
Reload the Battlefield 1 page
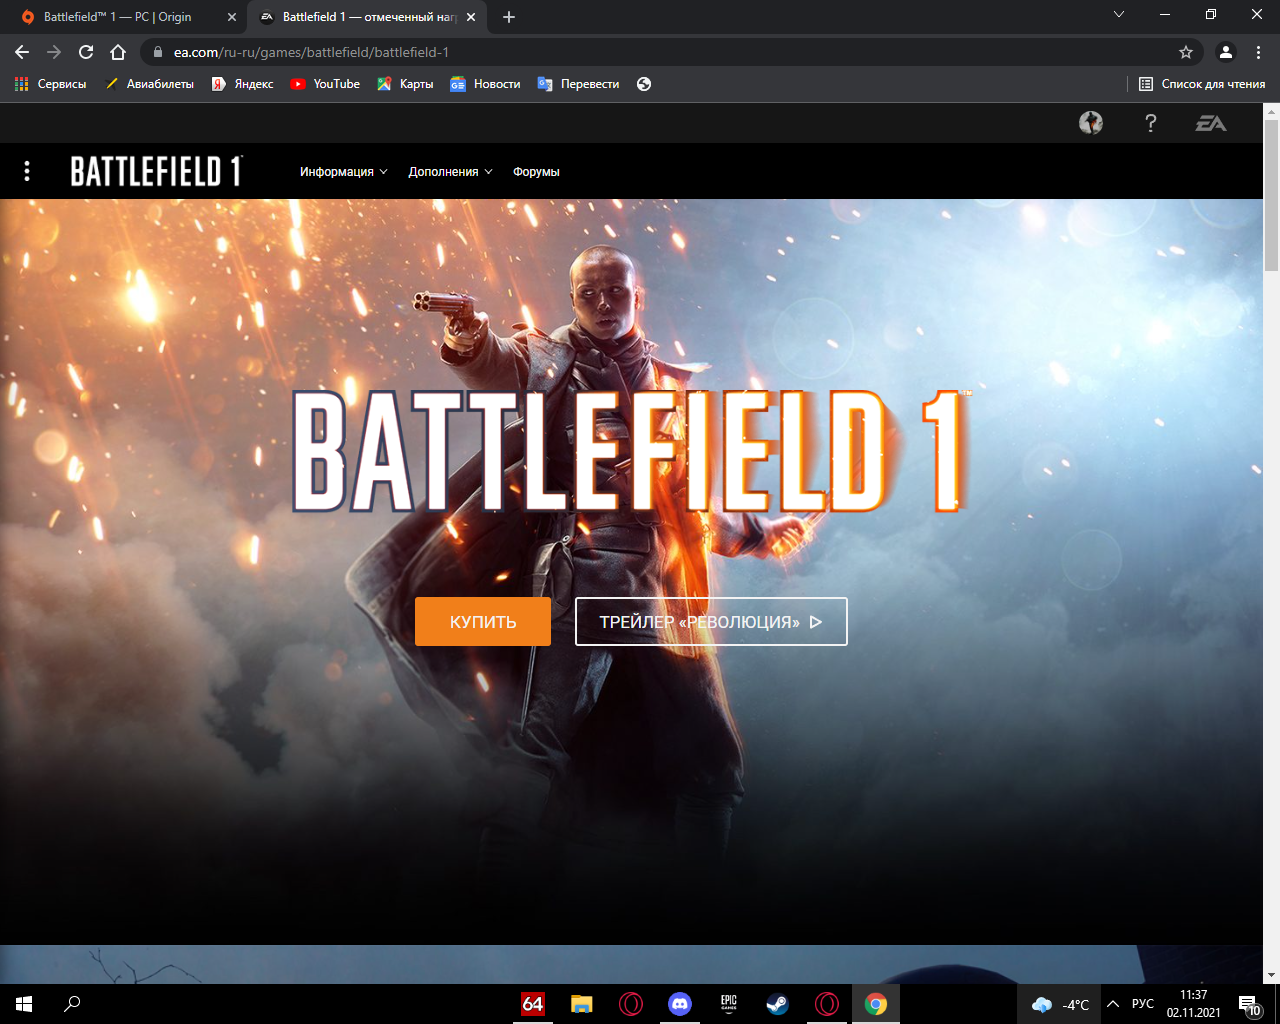tap(86, 52)
